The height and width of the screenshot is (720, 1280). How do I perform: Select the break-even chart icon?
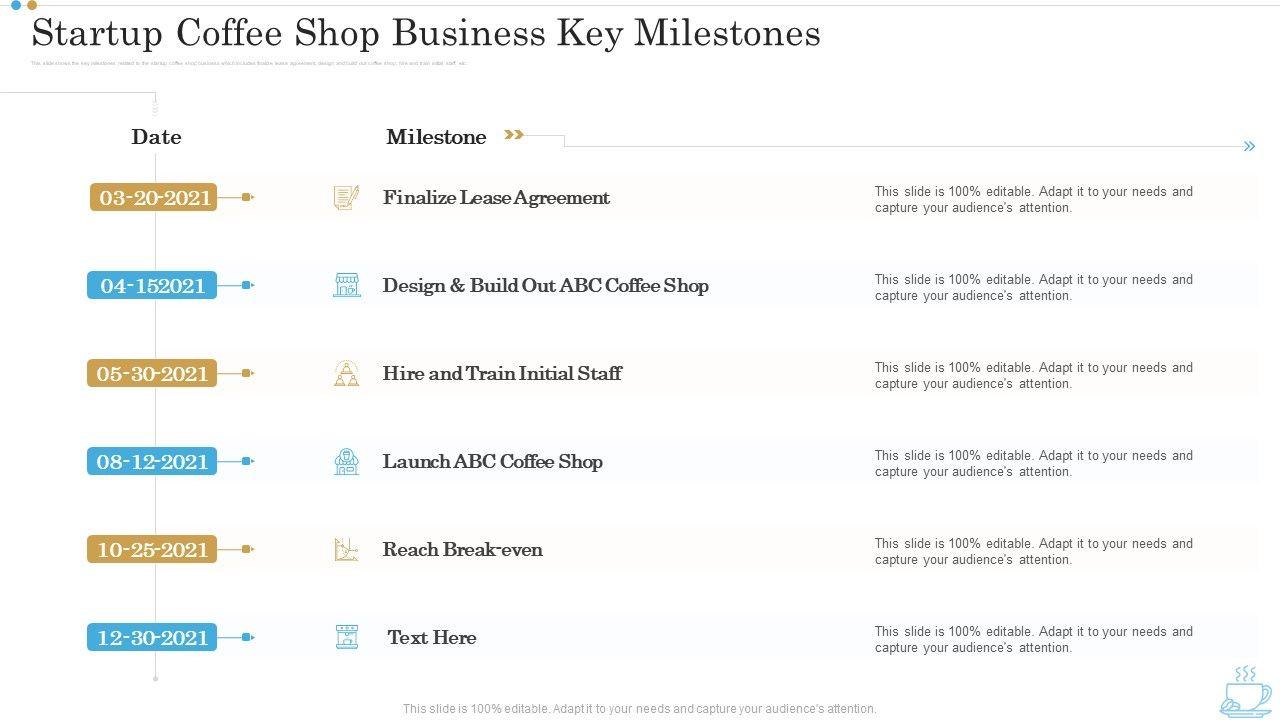[346, 549]
